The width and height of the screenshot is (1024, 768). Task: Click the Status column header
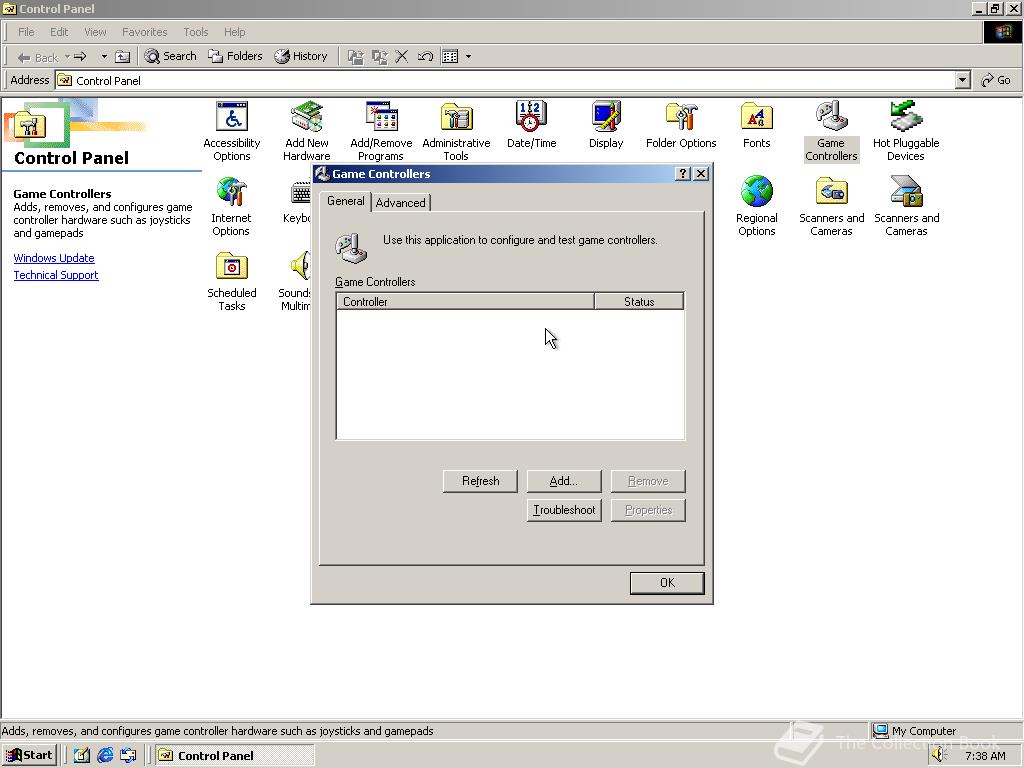(x=639, y=302)
